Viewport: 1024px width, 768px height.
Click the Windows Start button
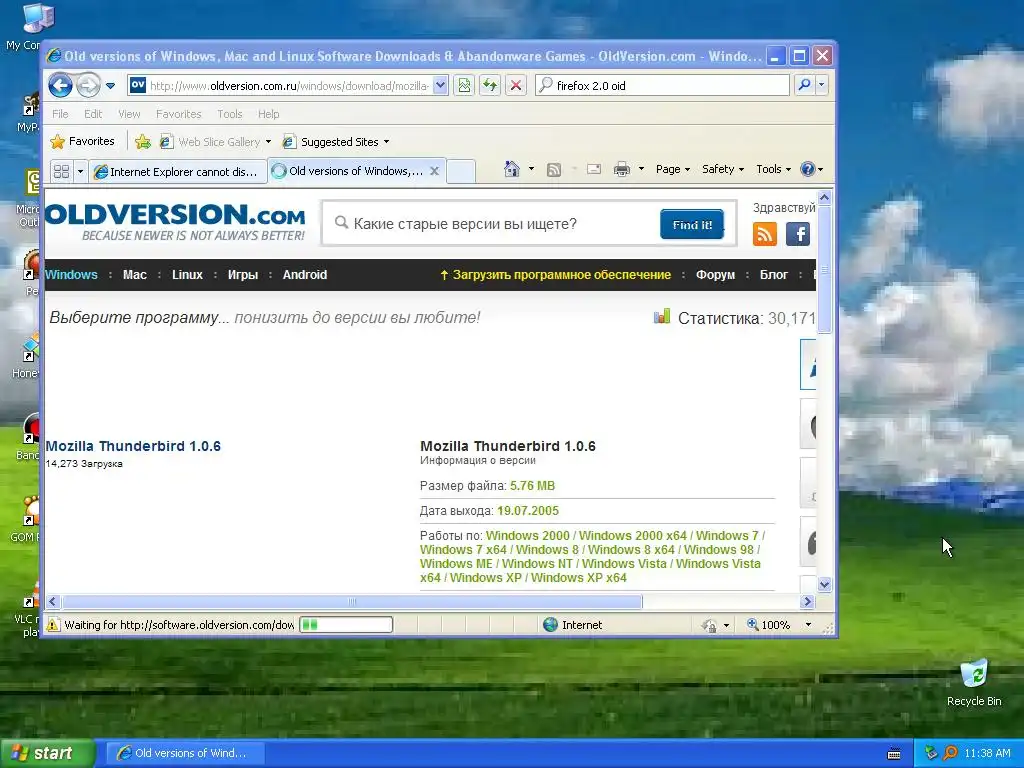47,753
